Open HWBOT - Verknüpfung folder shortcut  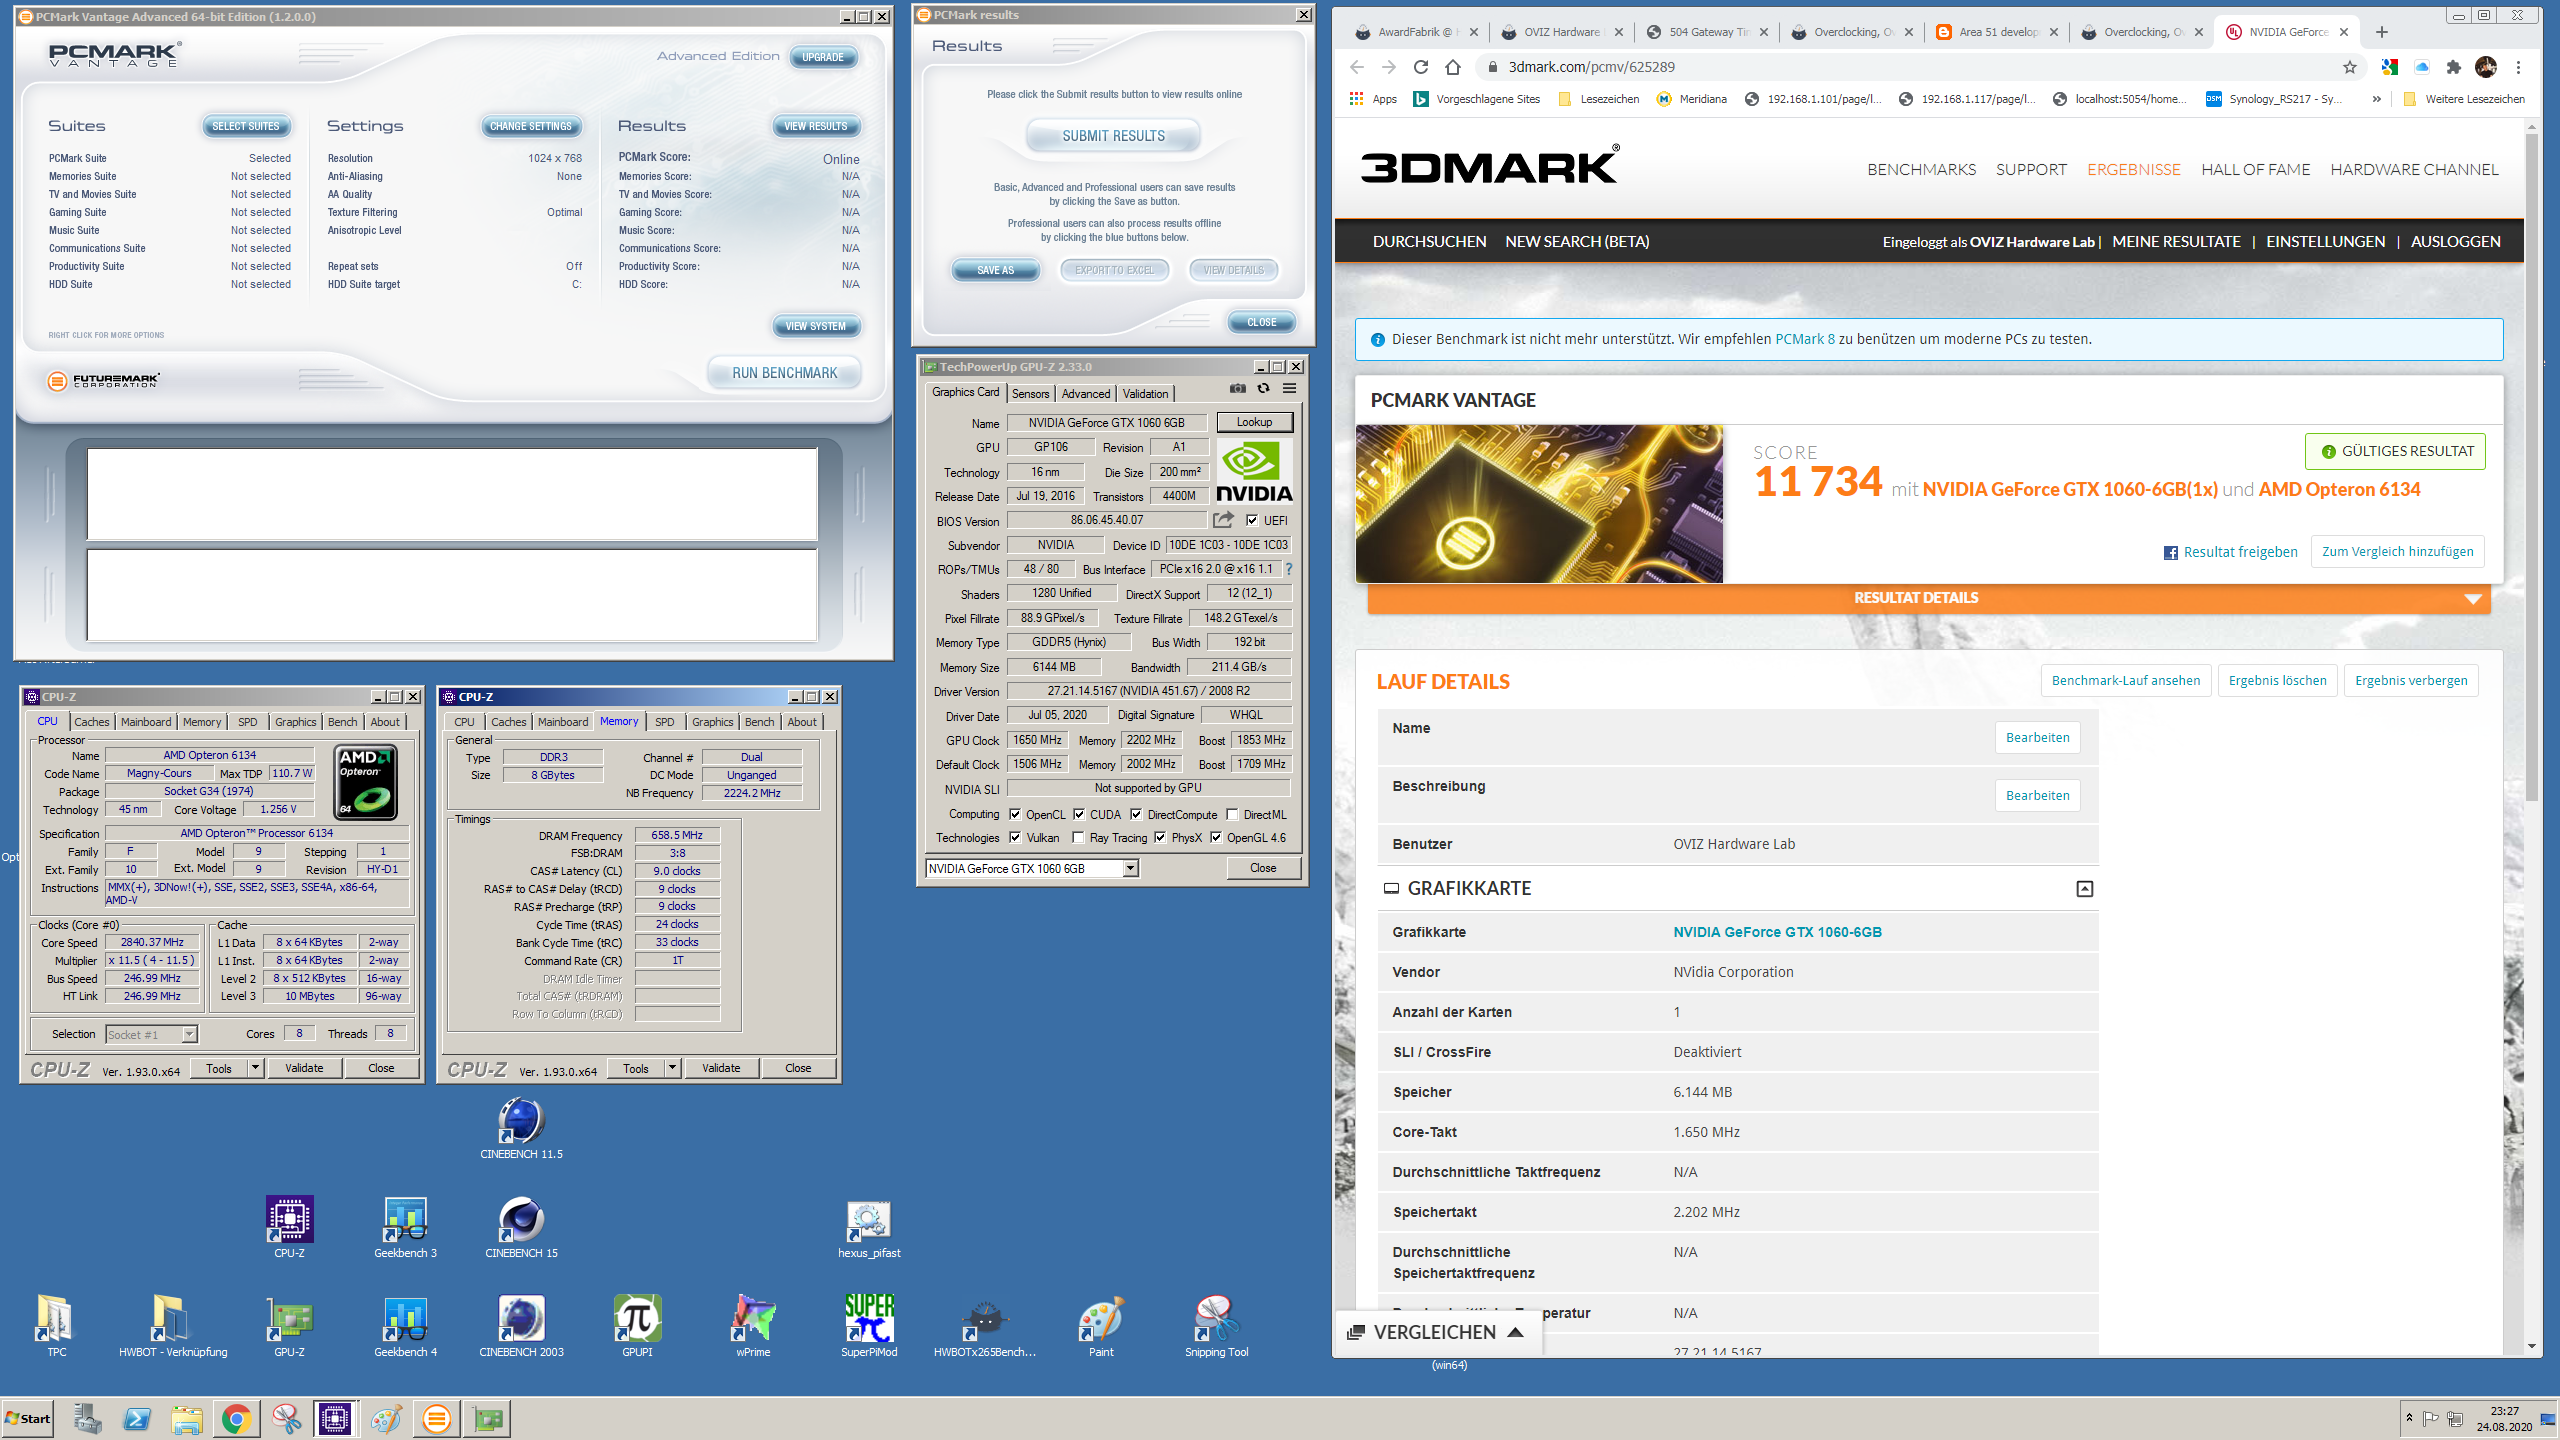click(x=173, y=1326)
